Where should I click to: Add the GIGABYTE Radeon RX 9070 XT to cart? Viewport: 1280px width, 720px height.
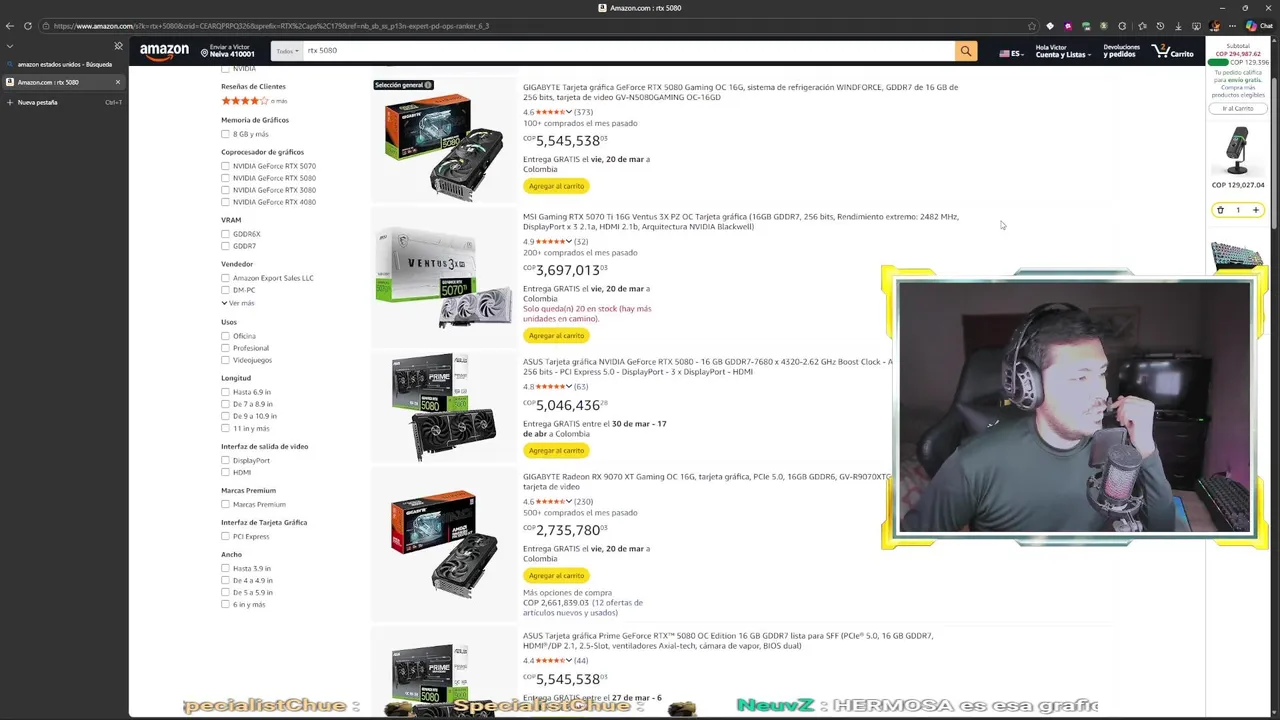[x=556, y=576]
